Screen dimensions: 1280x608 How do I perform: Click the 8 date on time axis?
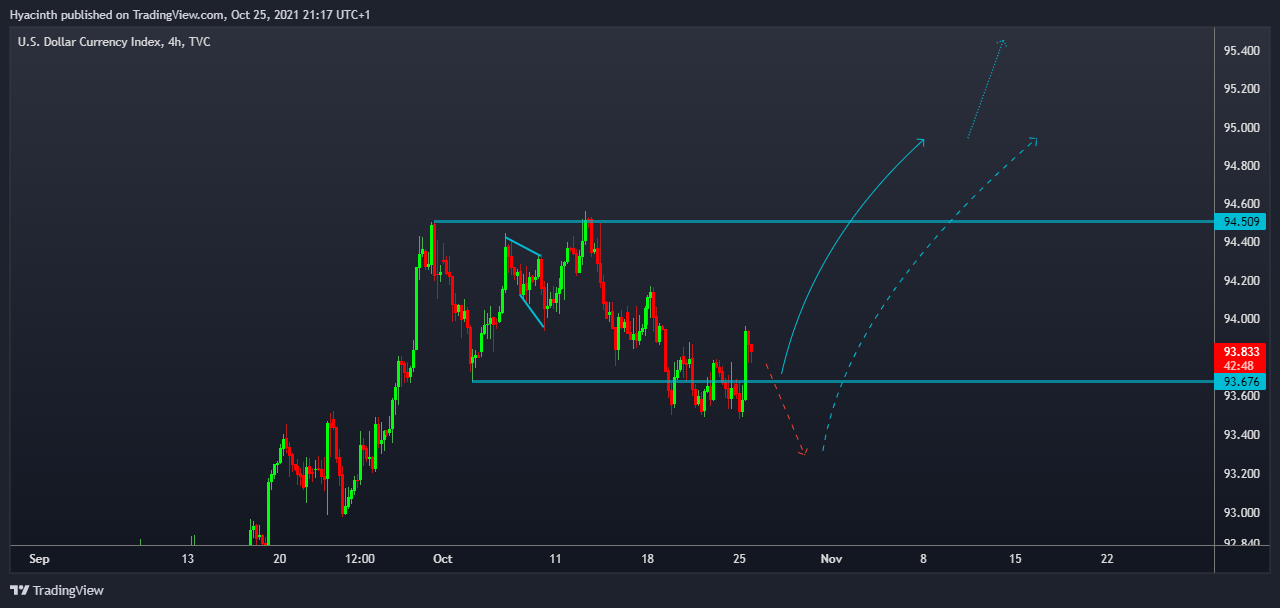[x=923, y=559]
